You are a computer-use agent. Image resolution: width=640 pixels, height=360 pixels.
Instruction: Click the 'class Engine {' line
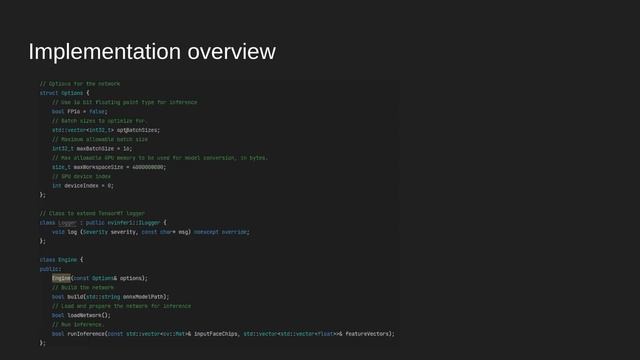pos(61,260)
